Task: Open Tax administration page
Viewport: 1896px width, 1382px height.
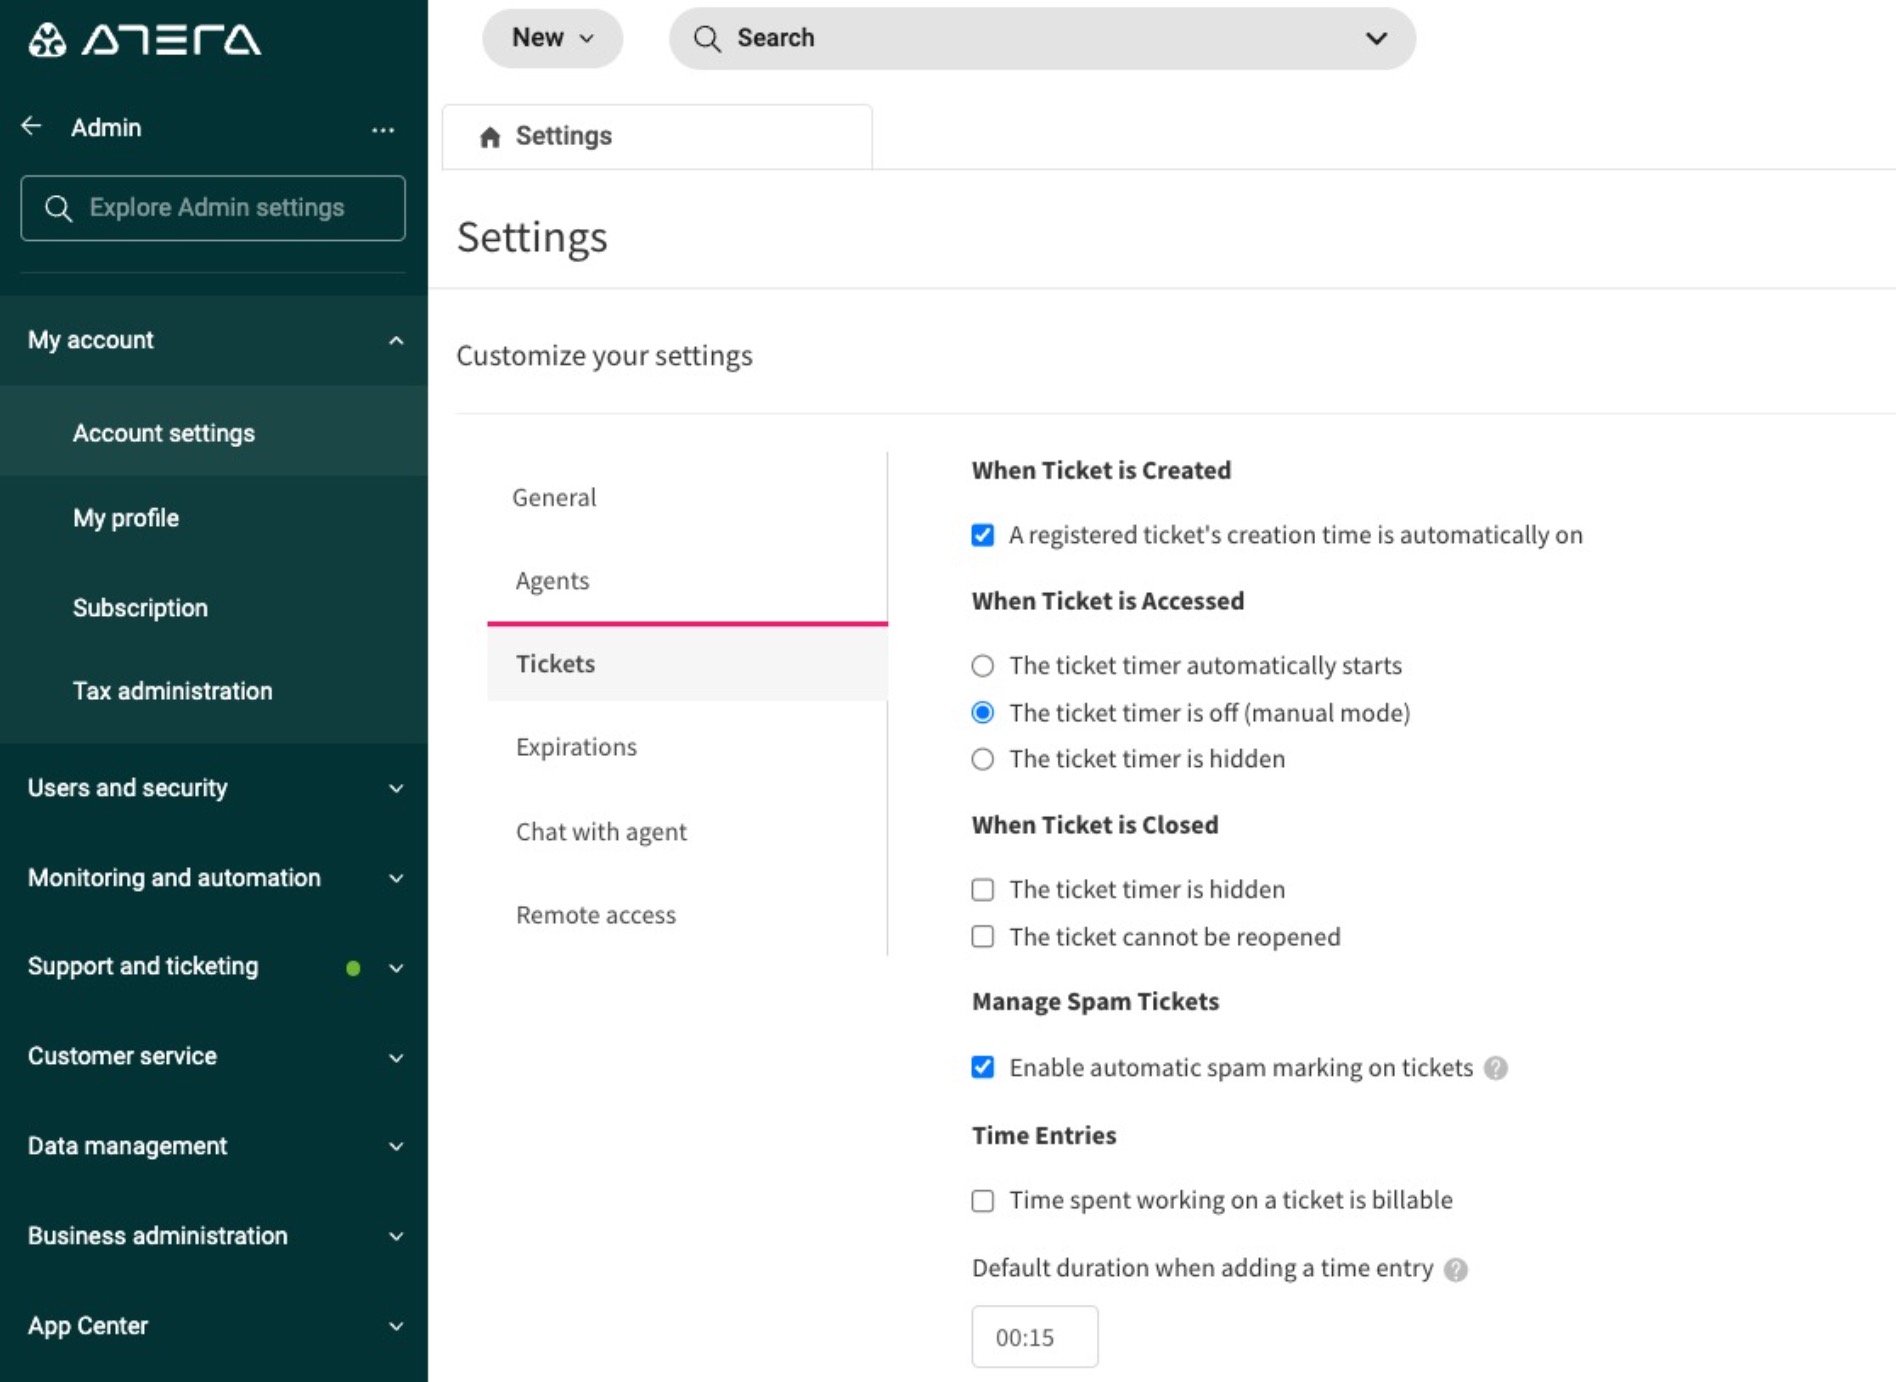Action: tap(213, 691)
